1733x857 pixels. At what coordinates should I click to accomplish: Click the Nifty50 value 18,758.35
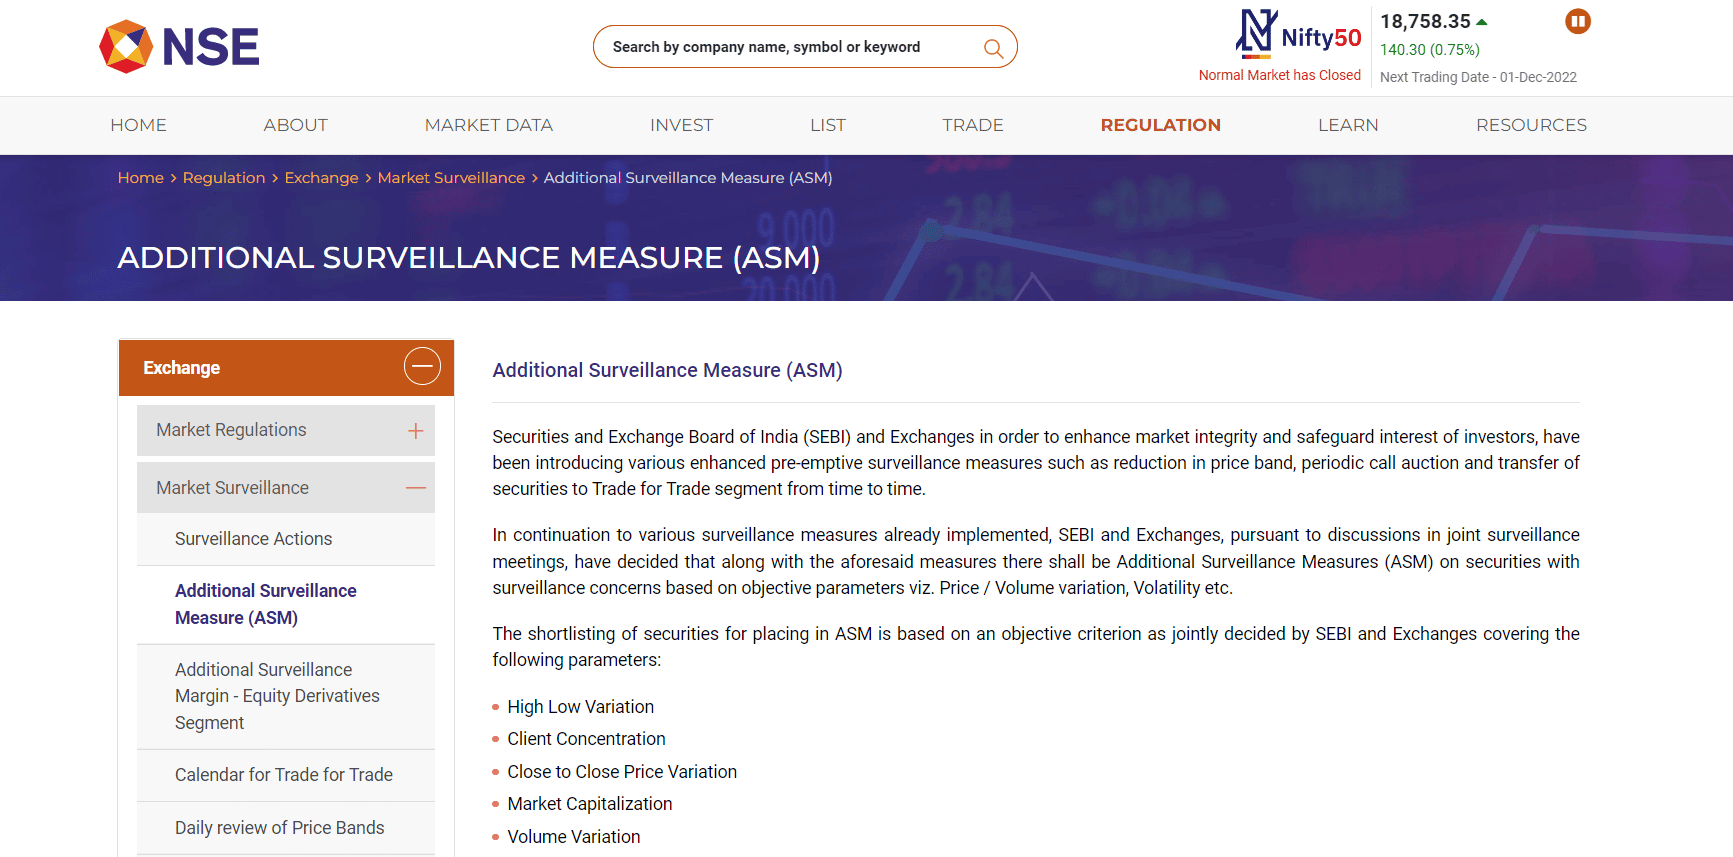pyautogui.click(x=1425, y=21)
